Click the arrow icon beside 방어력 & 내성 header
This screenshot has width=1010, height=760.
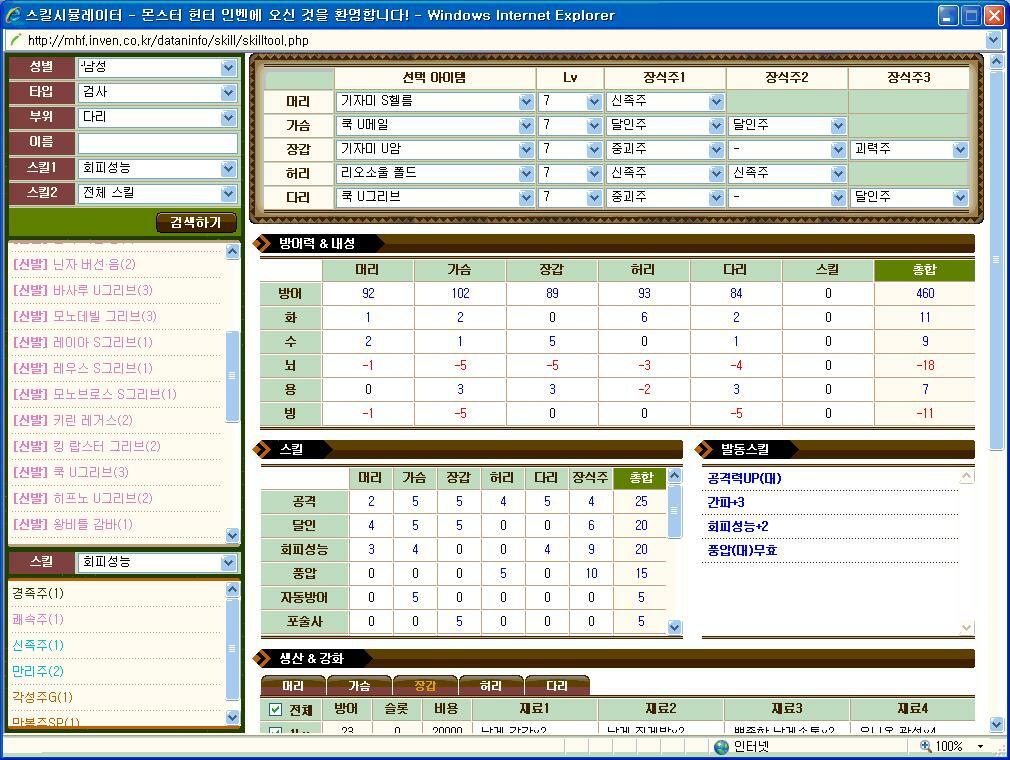click(266, 243)
